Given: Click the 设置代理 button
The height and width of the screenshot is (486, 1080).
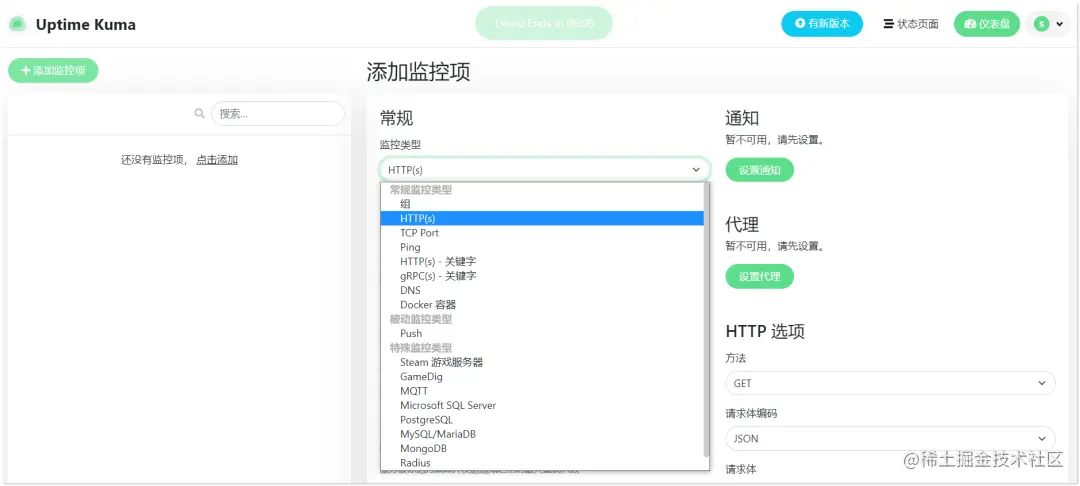Looking at the screenshot, I should click(x=760, y=277).
